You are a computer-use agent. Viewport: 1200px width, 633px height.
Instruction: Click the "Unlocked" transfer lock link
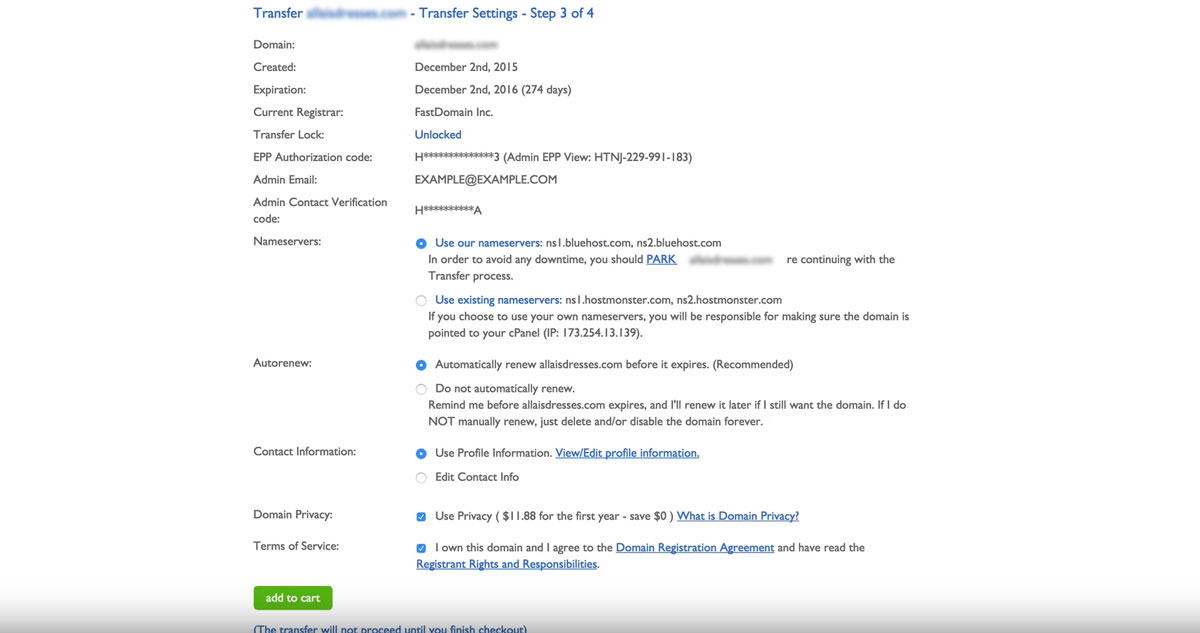437,134
